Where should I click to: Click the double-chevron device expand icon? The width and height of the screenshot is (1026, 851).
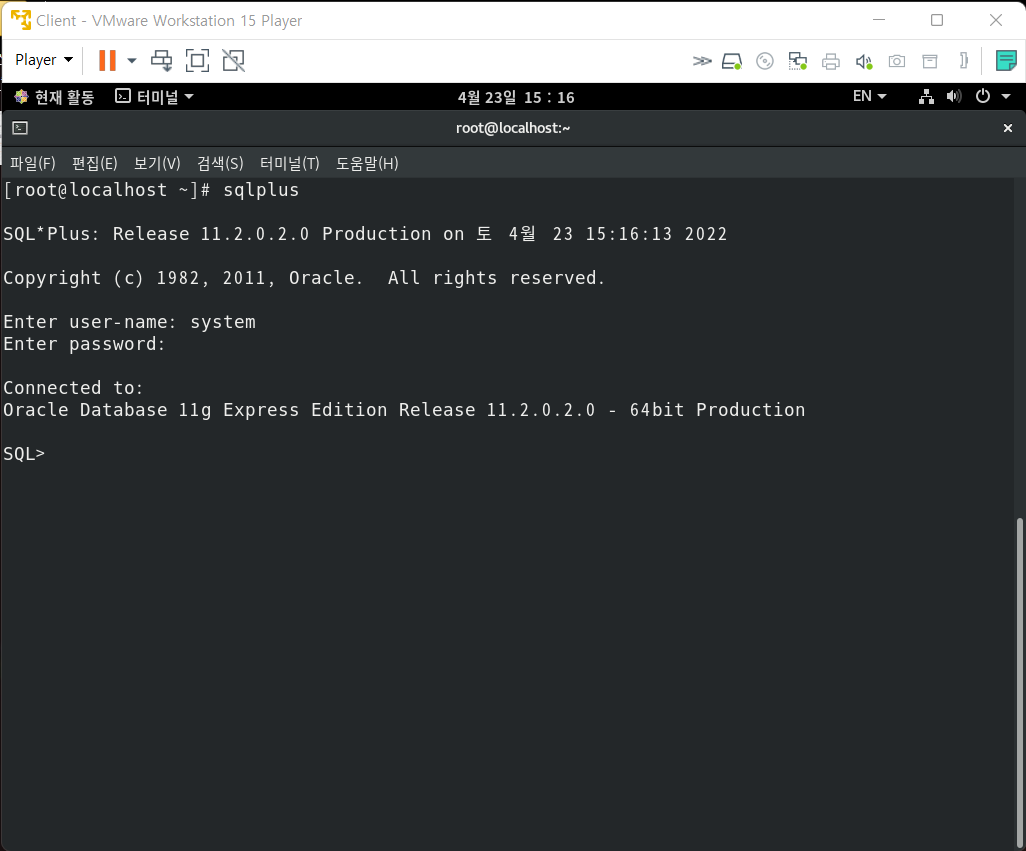click(701, 61)
